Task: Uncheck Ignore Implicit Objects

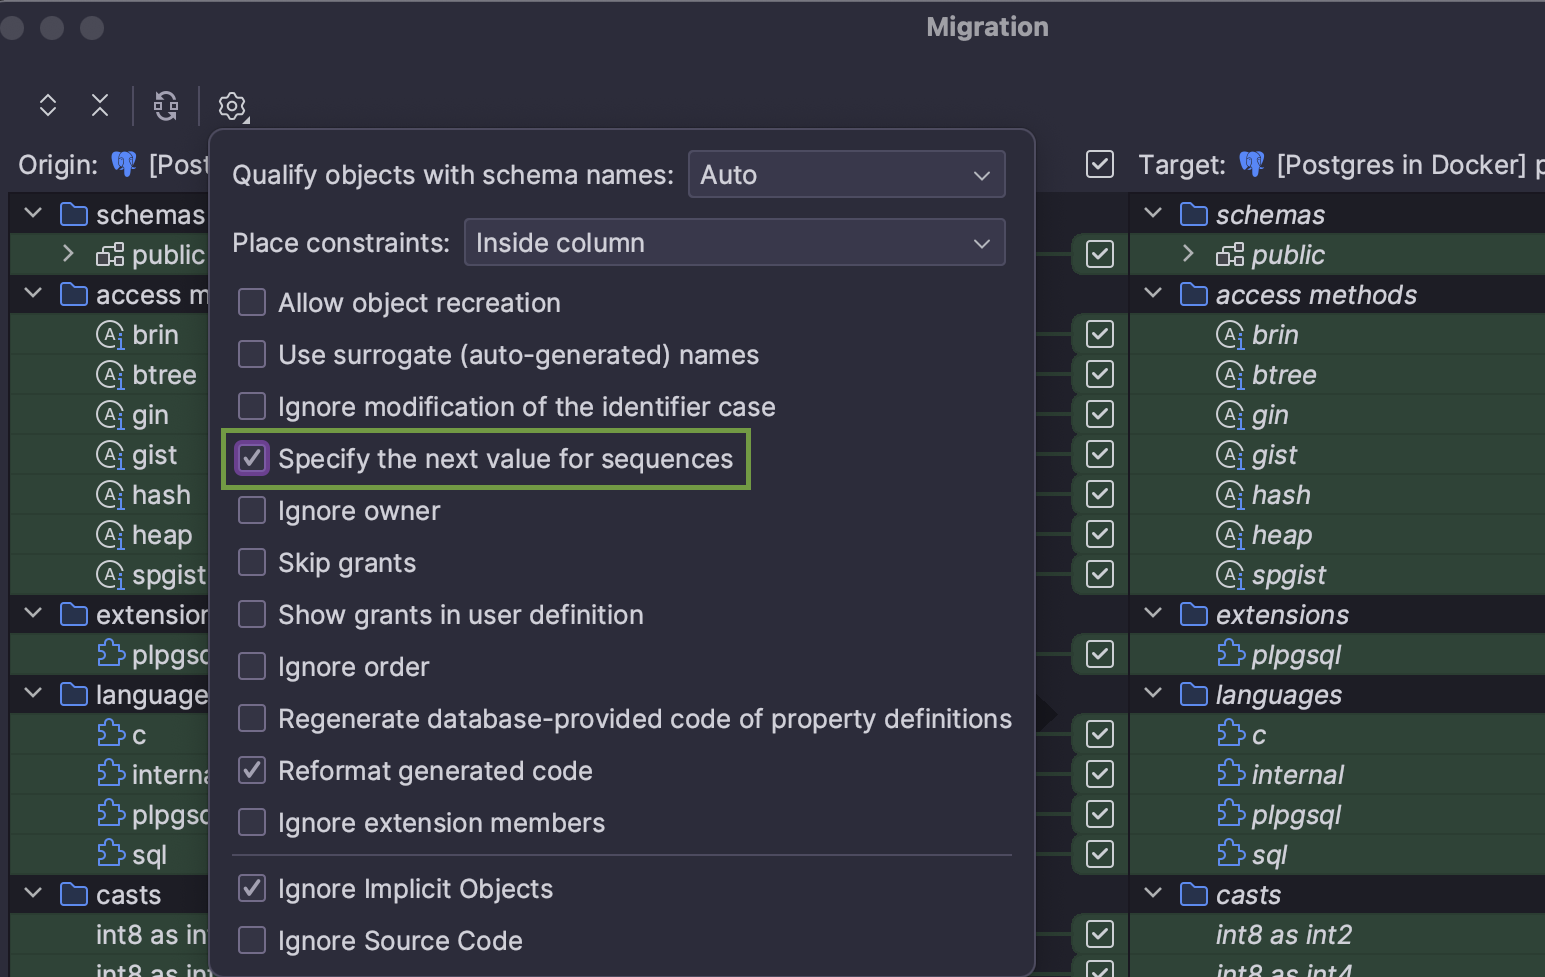Action: 251,888
